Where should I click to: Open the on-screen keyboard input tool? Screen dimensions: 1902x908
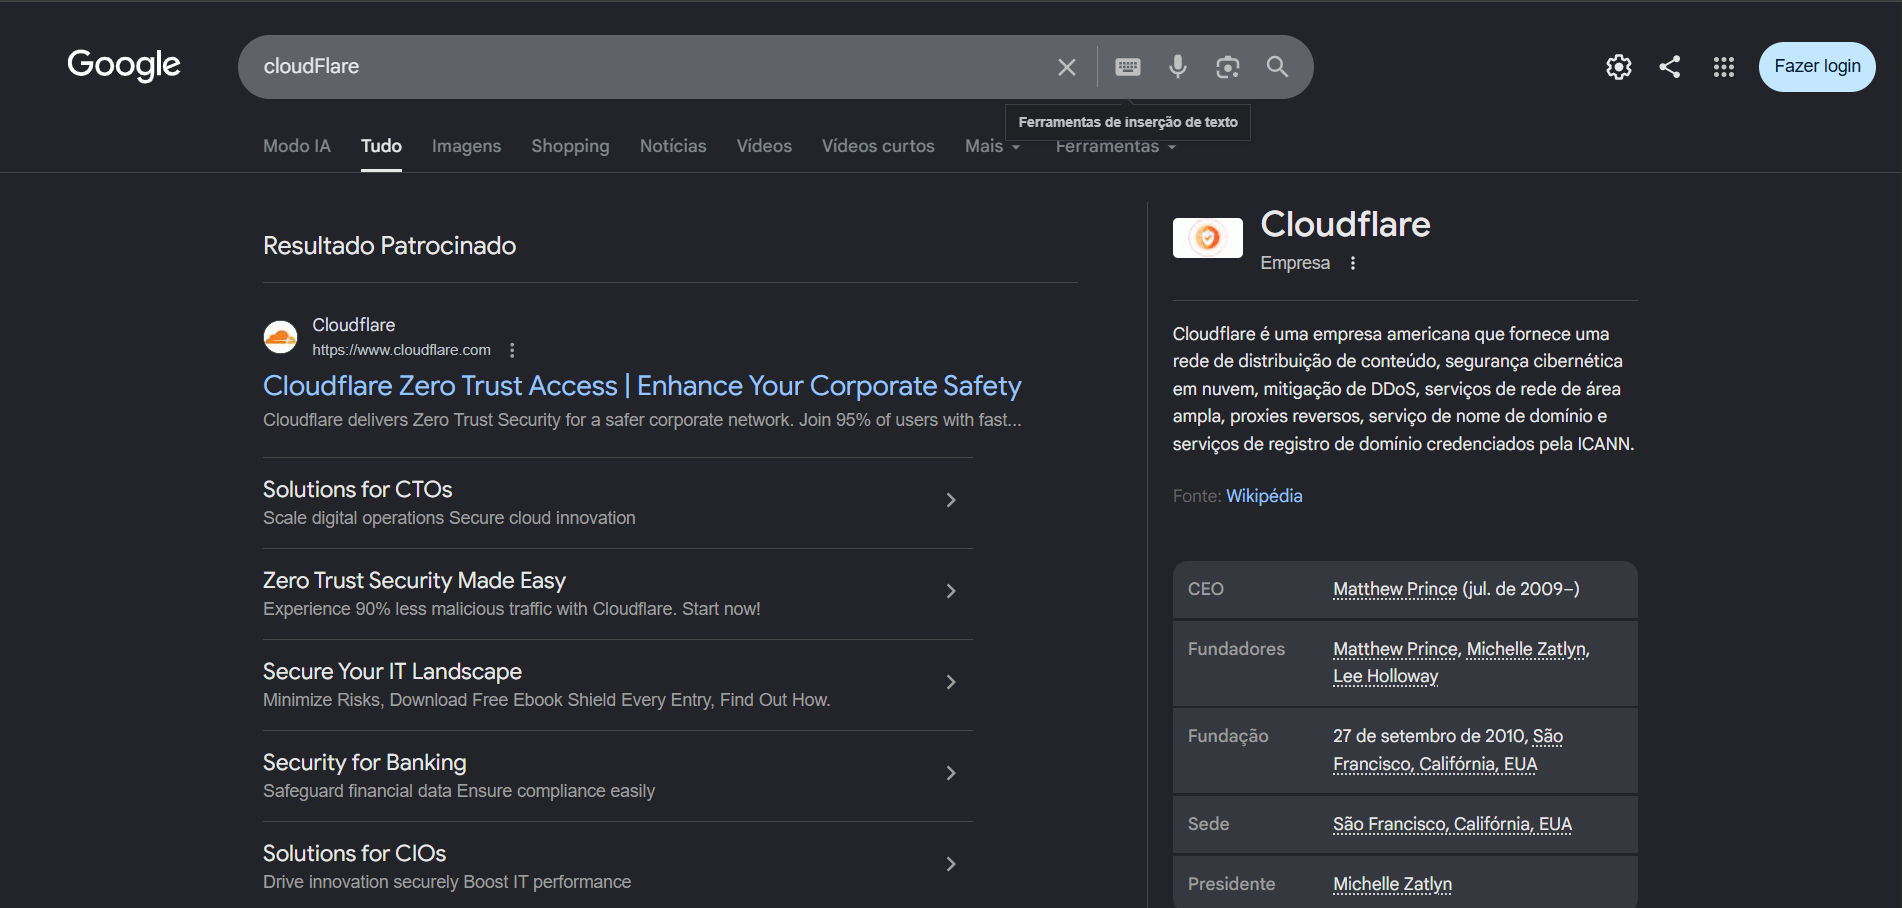(x=1128, y=67)
